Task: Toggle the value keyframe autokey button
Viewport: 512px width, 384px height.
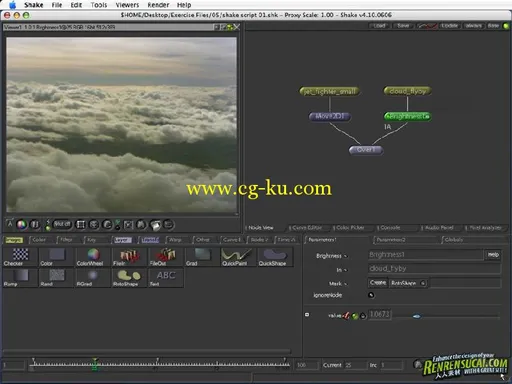Action: pyautogui.click(x=355, y=315)
